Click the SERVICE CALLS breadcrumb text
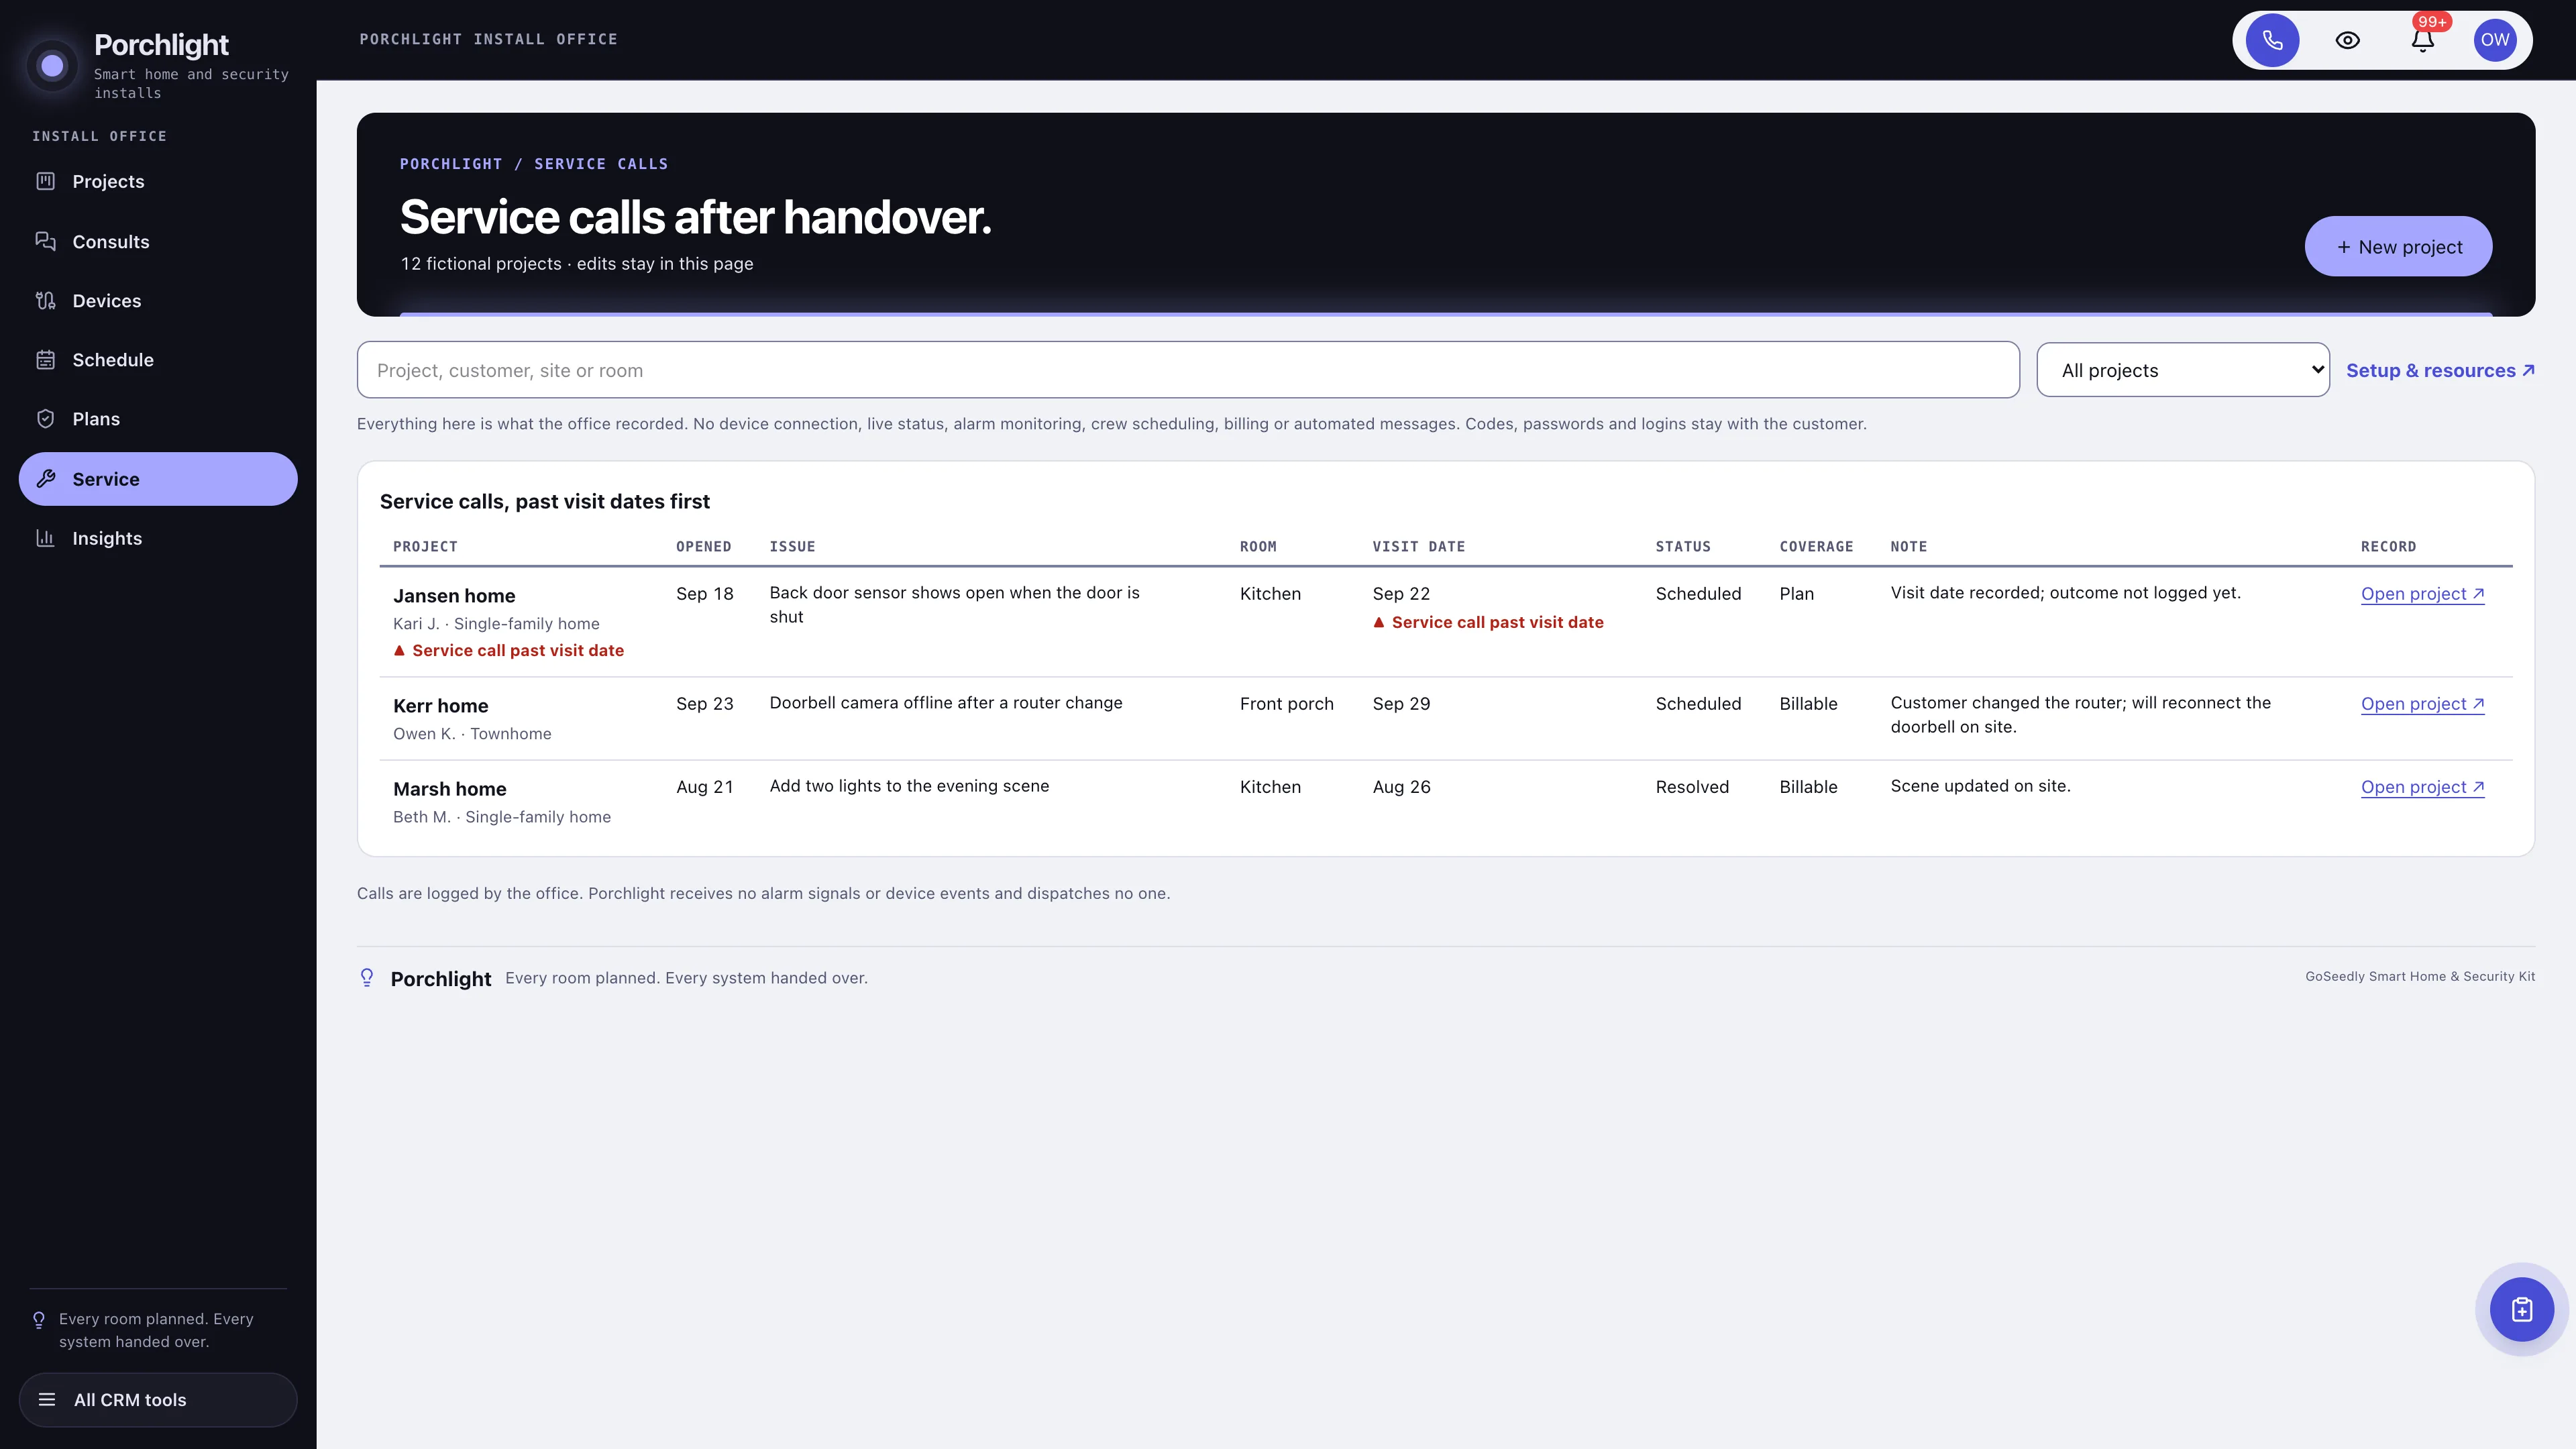This screenshot has height=1449, width=2576. click(601, 164)
